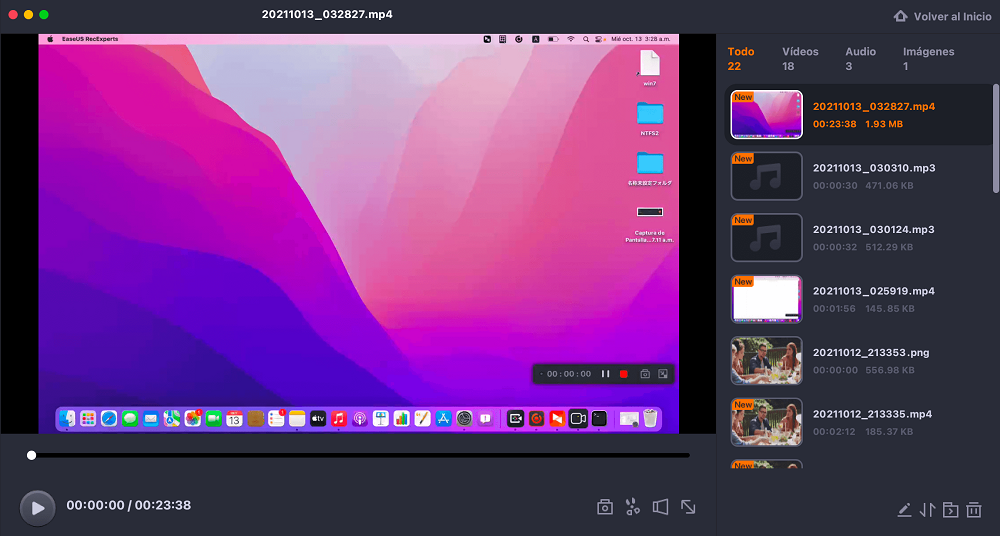The image size is (1000, 536).
Task: Click the Photos icon in the recorded dock
Action: pos(193,419)
